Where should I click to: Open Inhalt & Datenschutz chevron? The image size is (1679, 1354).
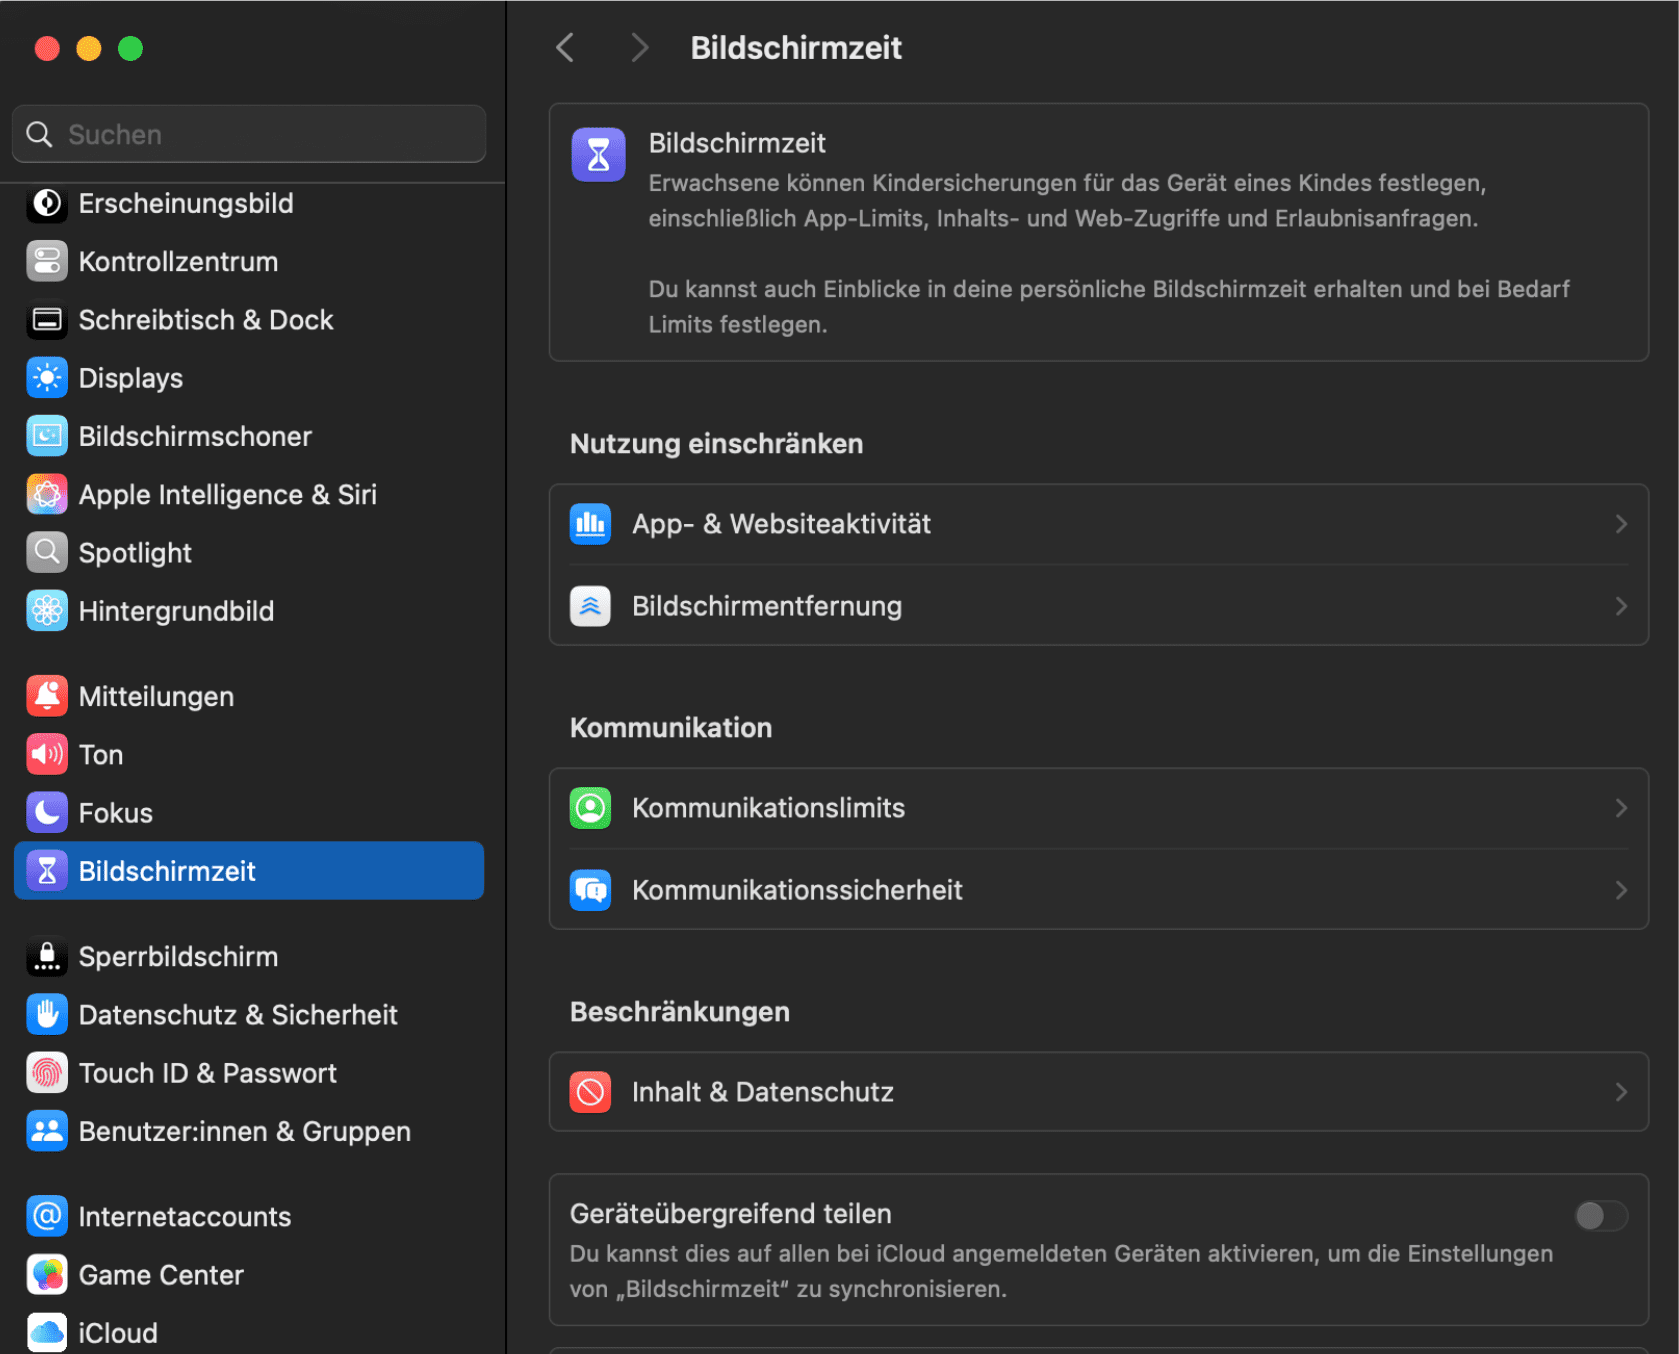pyautogui.click(x=1620, y=1092)
